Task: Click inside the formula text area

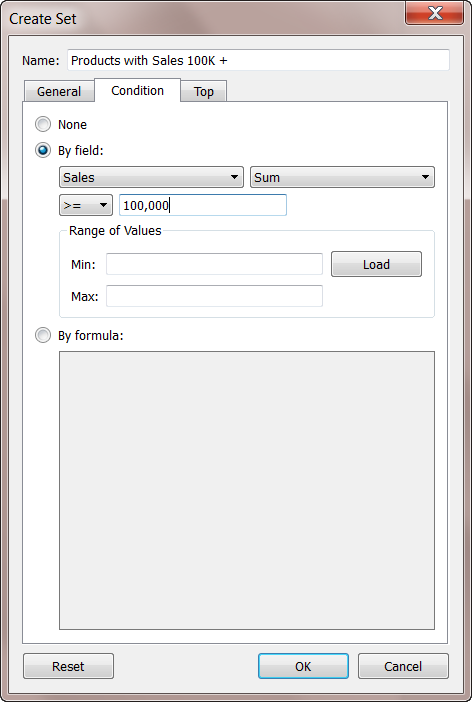Action: tap(247, 490)
